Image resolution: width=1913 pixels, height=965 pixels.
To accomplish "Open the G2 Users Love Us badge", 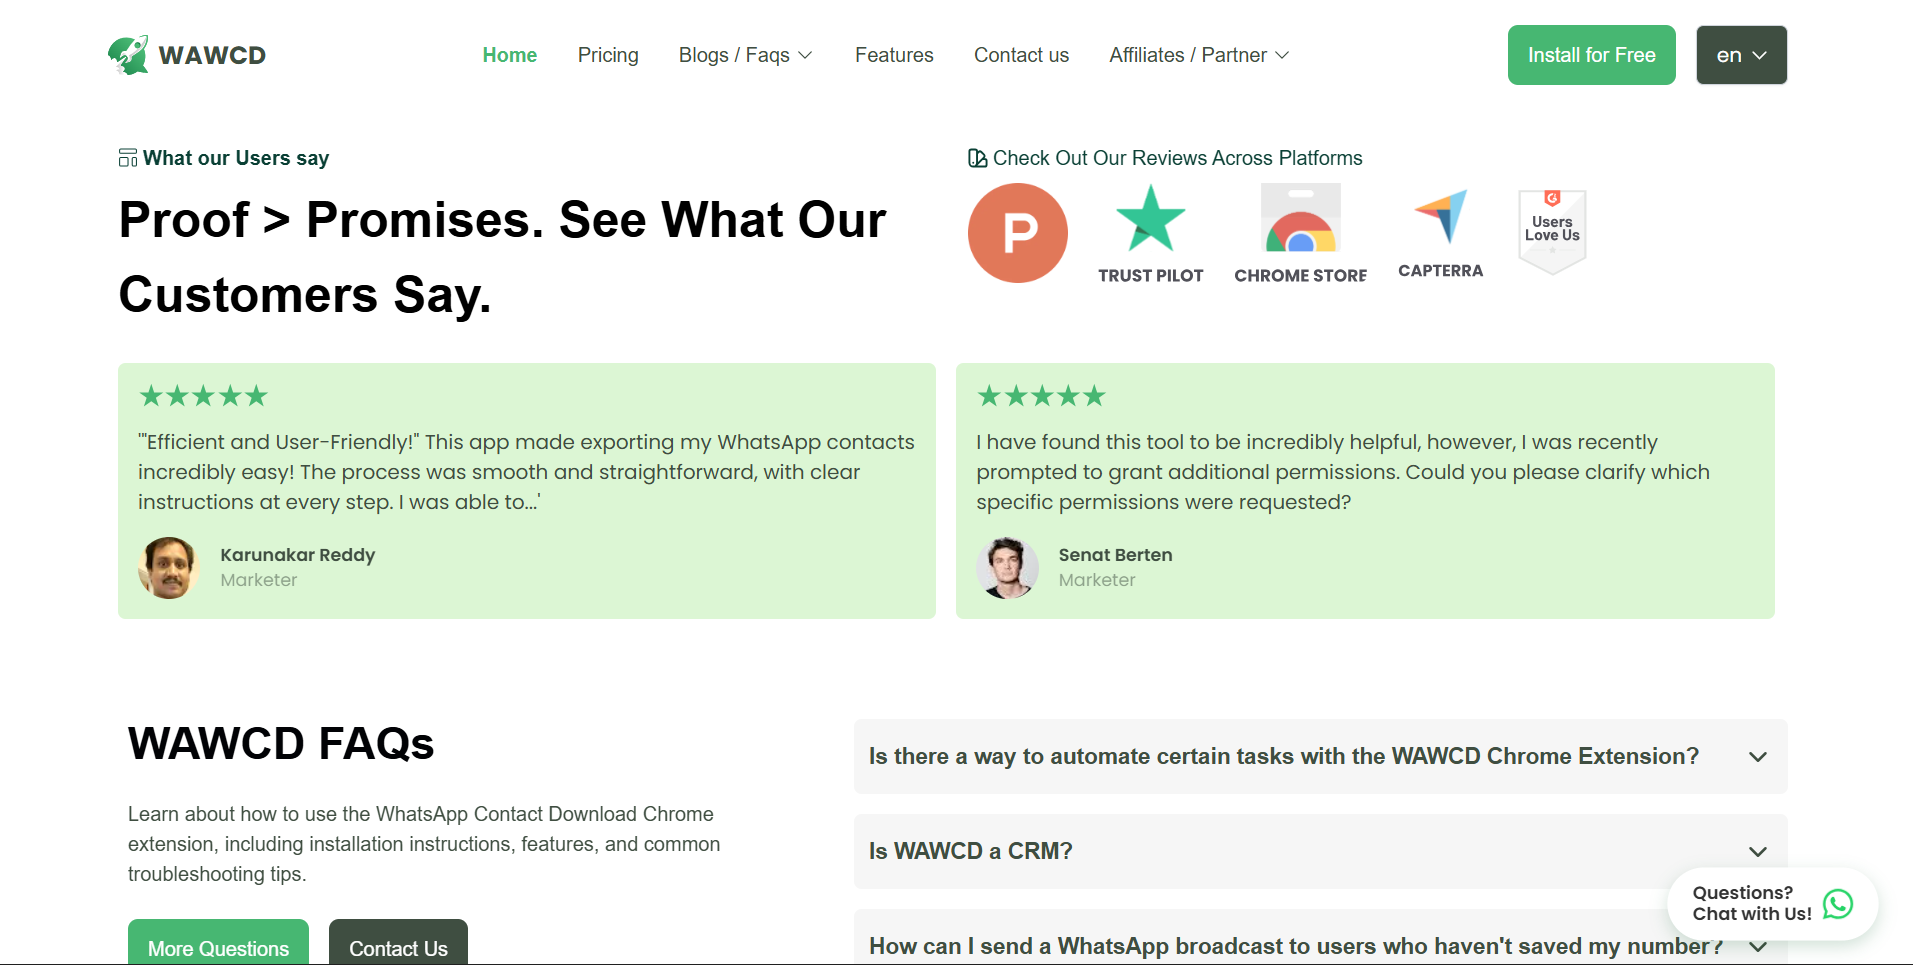I will pos(1552,232).
